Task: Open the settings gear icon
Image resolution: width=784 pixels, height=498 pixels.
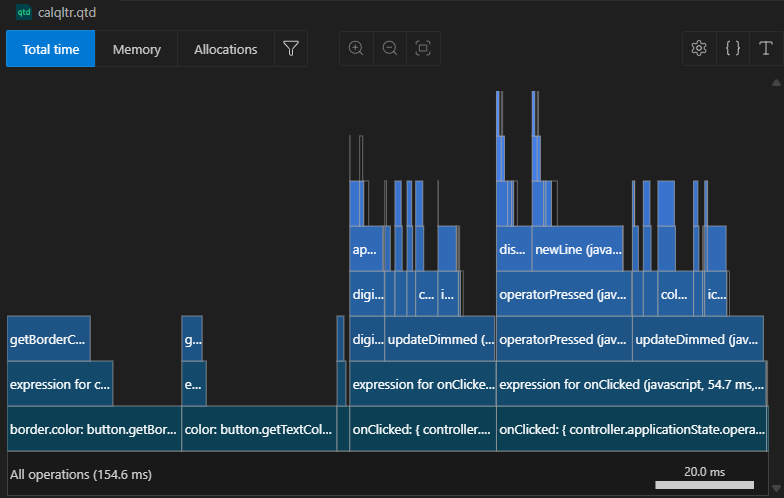Action: [x=699, y=49]
